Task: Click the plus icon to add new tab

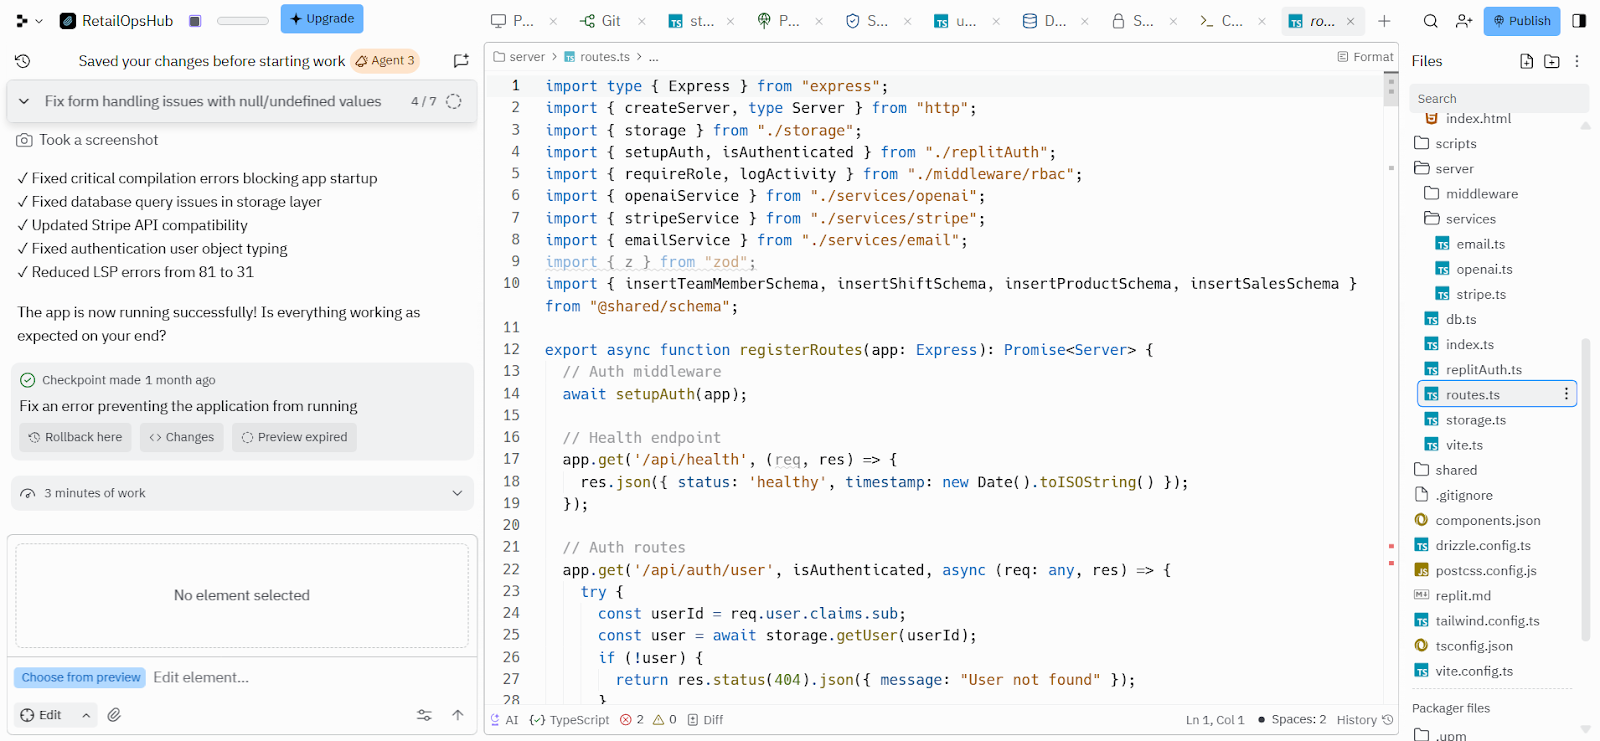Action: [x=1384, y=21]
